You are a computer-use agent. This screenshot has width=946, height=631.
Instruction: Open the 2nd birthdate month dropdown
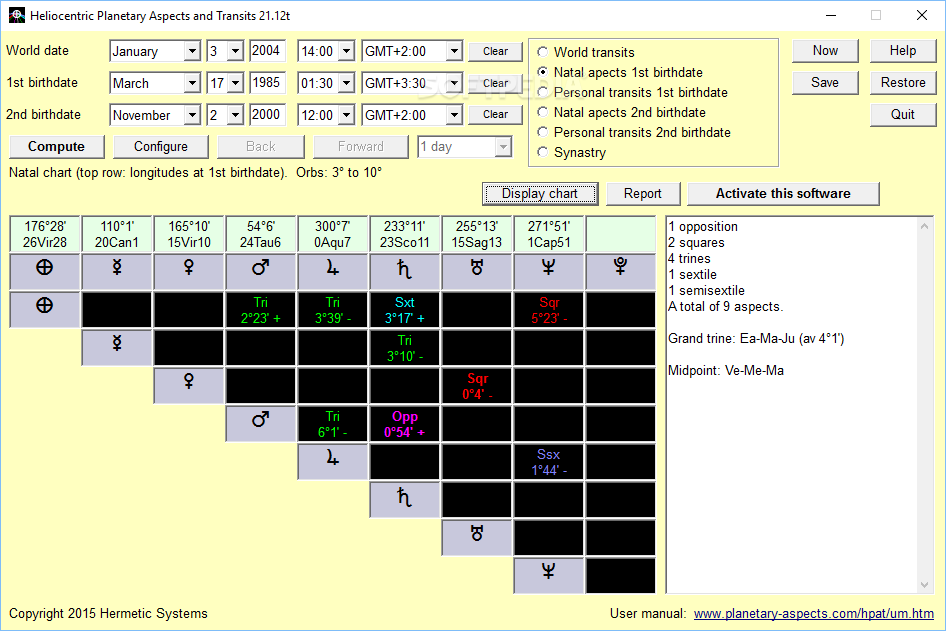point(192,115)
